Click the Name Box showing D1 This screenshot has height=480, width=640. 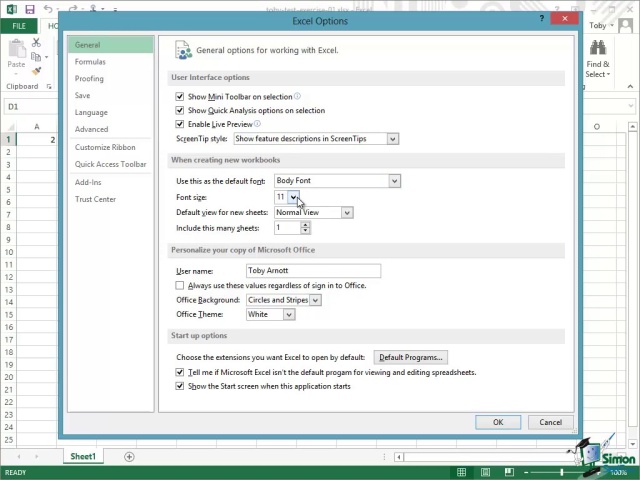(31, 107)
